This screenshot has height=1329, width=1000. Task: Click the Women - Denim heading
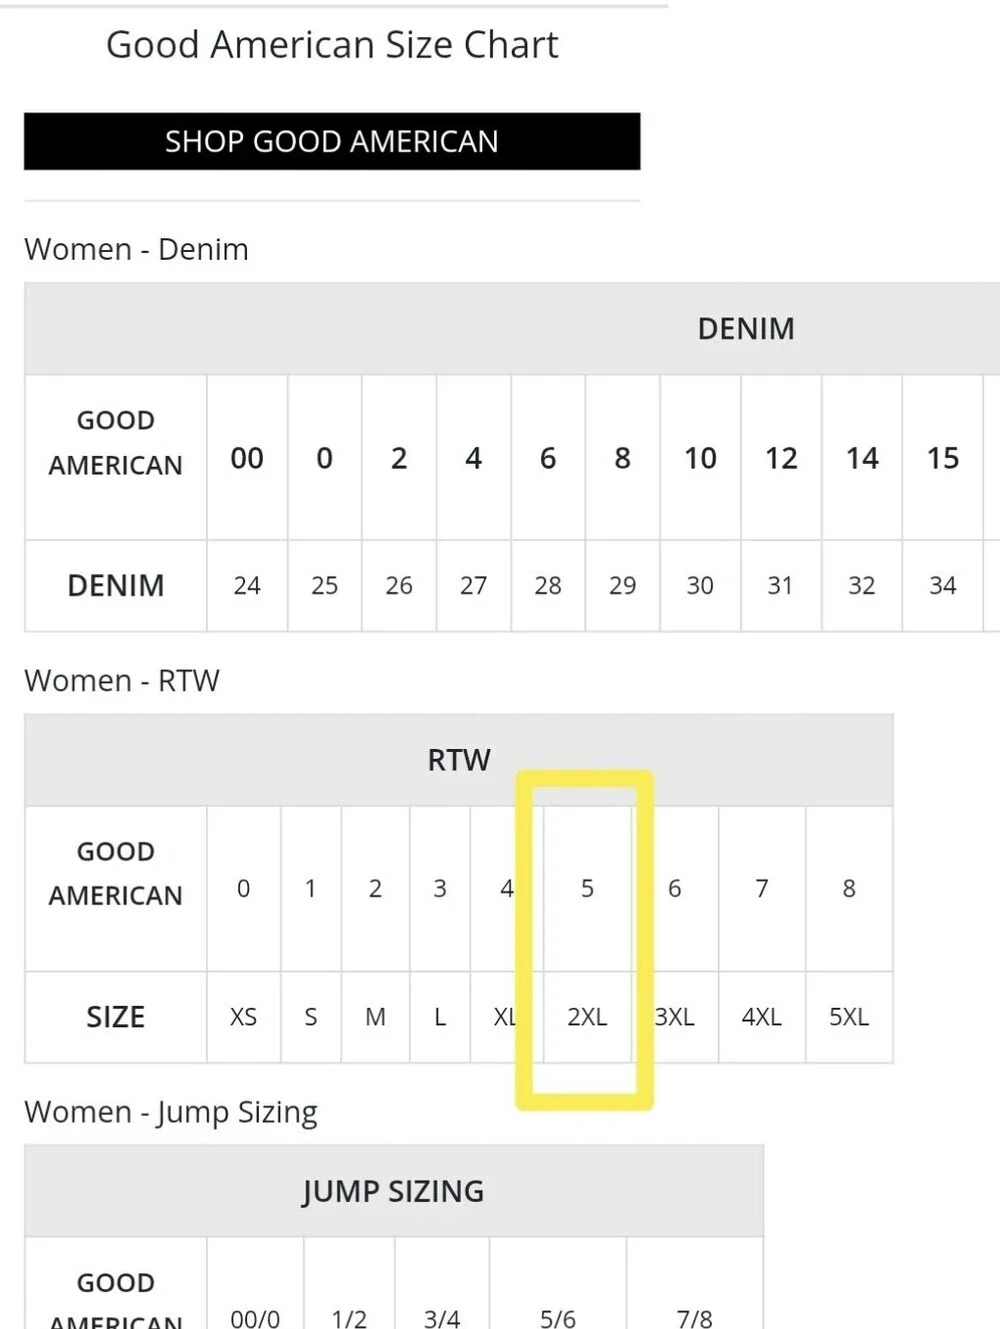(x=136, y=249)
